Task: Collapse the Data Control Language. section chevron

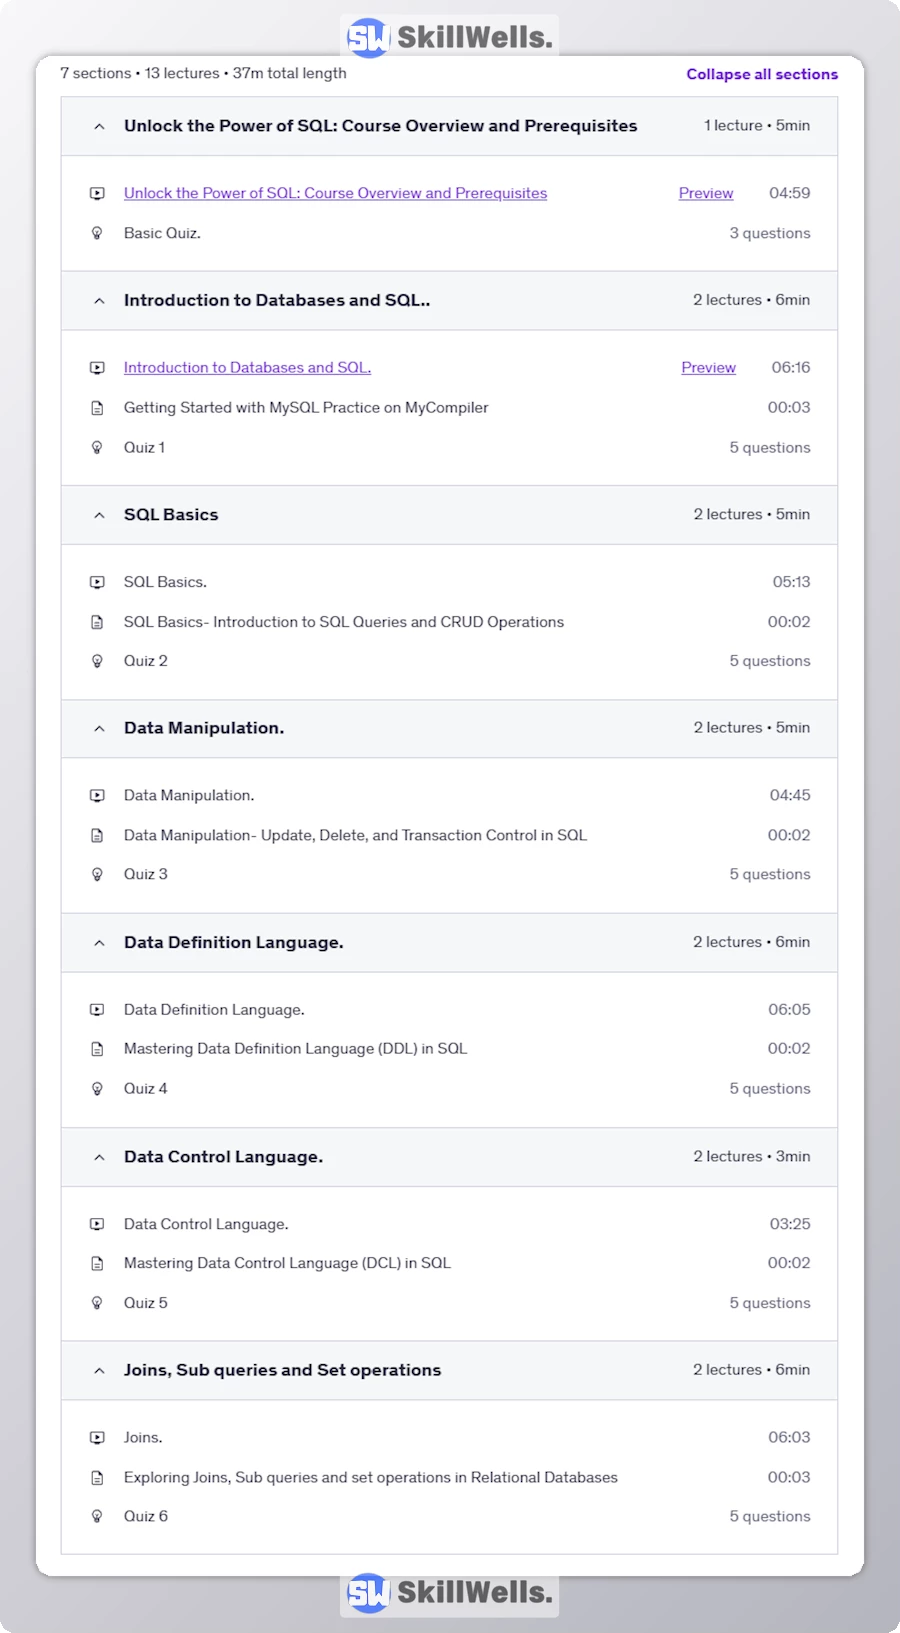Action: [x=99, y=1157]
